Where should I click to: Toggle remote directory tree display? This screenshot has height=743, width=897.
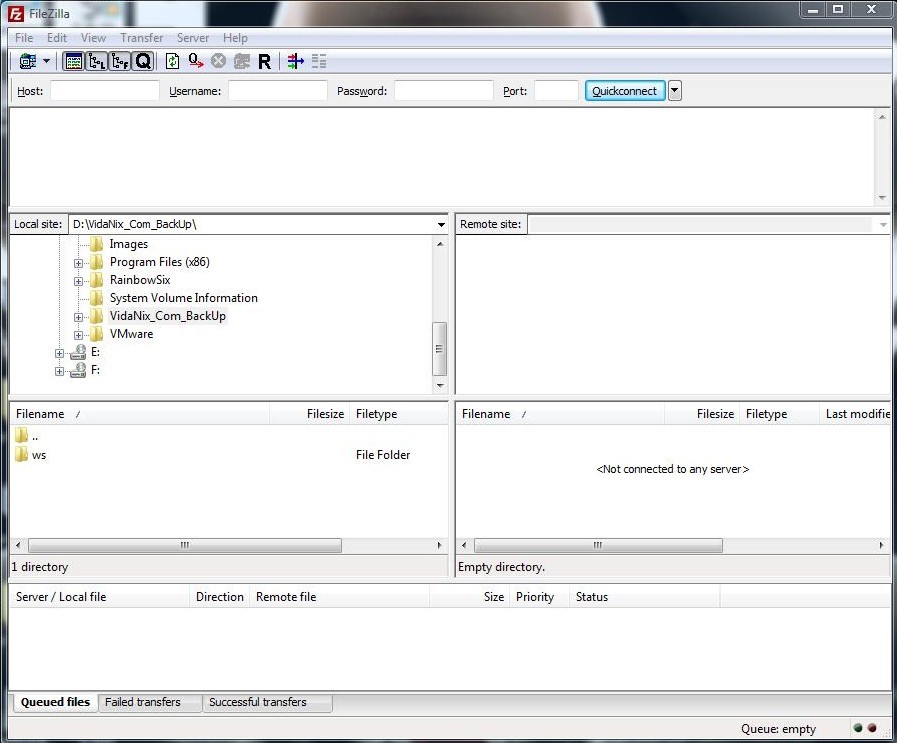pos(120,61)
